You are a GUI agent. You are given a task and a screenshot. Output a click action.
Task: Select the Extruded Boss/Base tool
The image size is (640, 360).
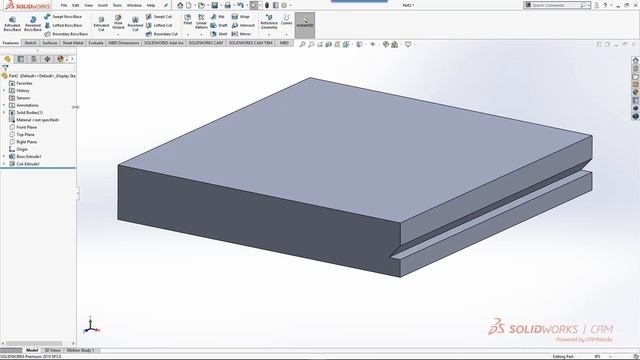tap(12, 24)
